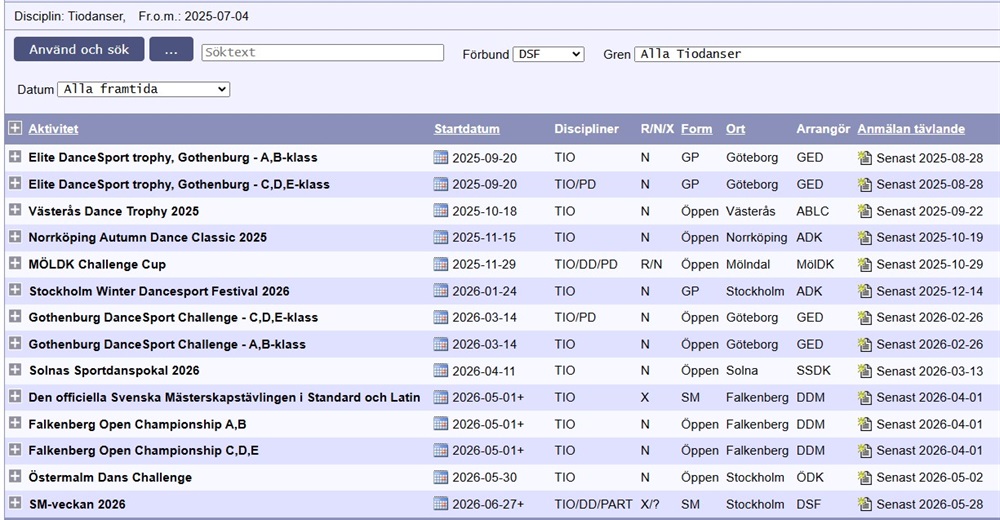Click the ellipsis button next to search
This screenshot has height=520, width=1000.
click(x=171, y=49)
